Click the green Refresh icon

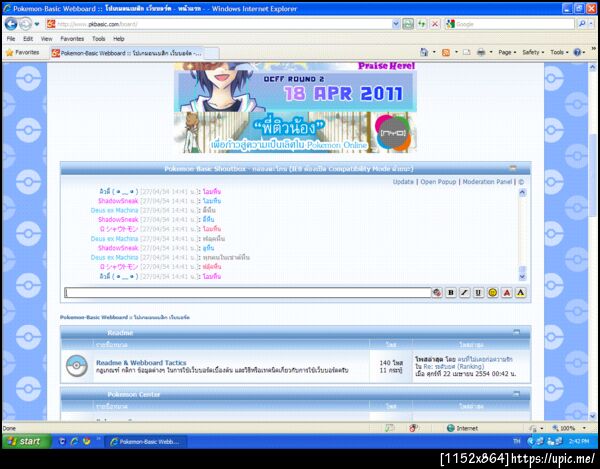(x=422, y=24)
